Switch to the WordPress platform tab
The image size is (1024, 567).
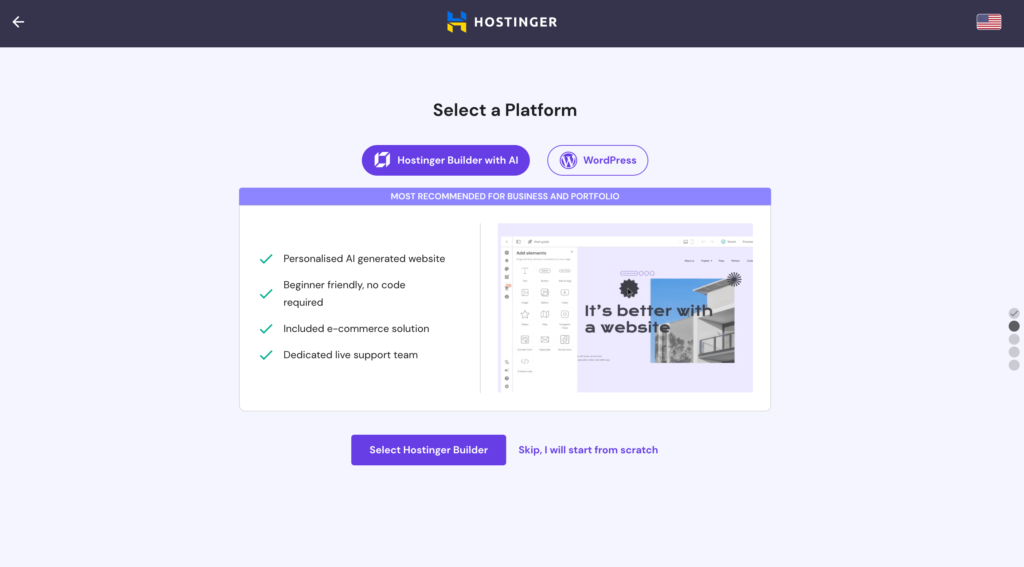[x=598, y=160]
